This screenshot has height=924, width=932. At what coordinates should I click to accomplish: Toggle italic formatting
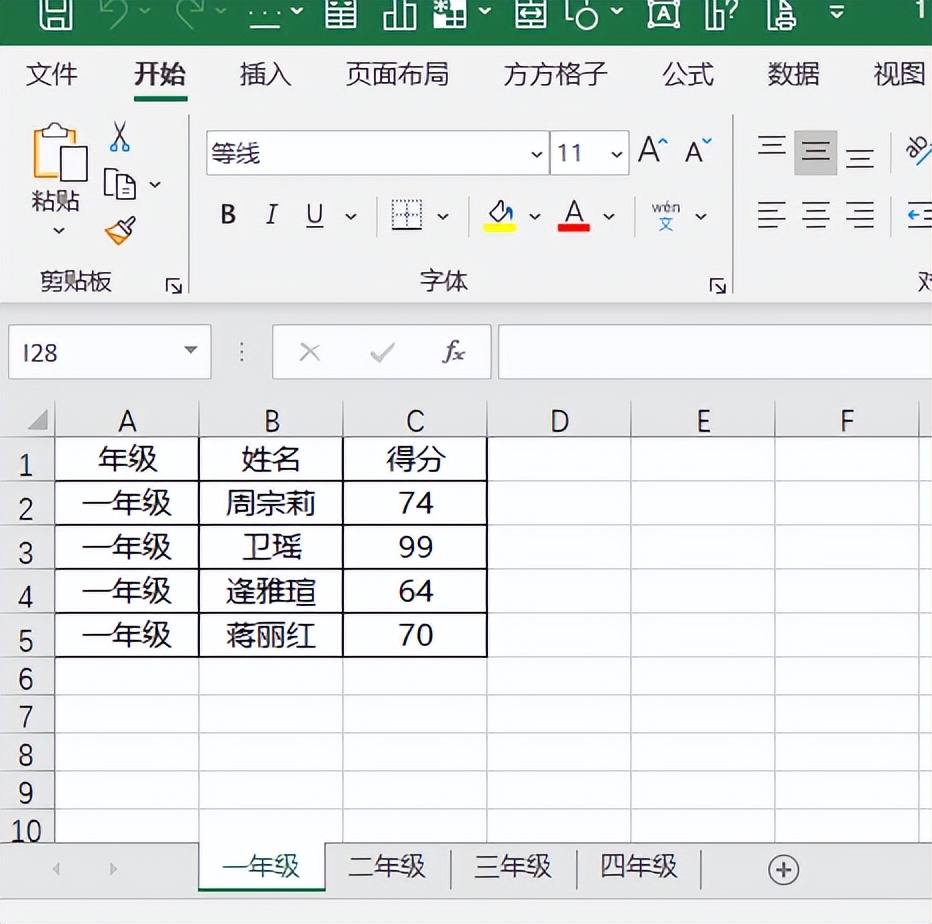(271, 215)
